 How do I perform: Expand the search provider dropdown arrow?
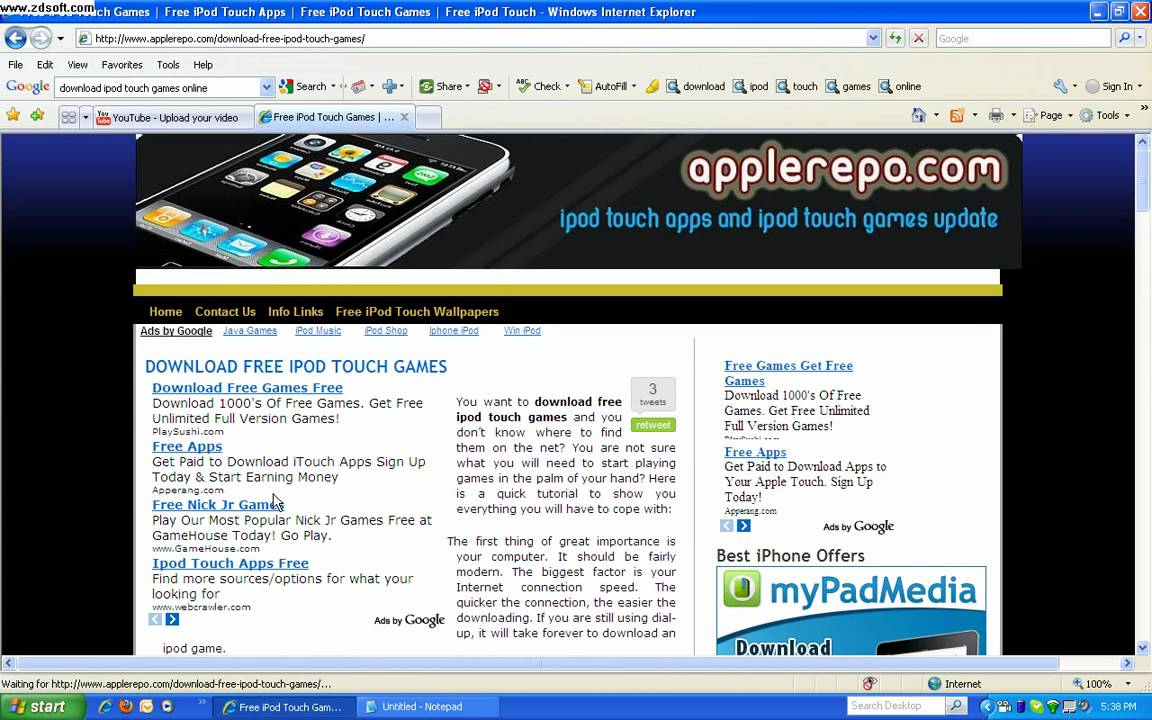click(1141, 38)
